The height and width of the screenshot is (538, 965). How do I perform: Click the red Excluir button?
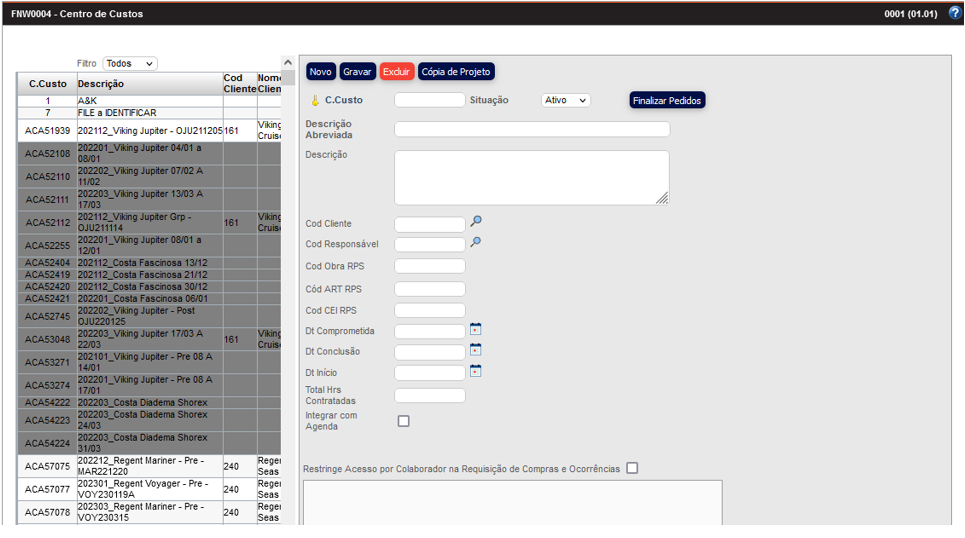point(397,72)
